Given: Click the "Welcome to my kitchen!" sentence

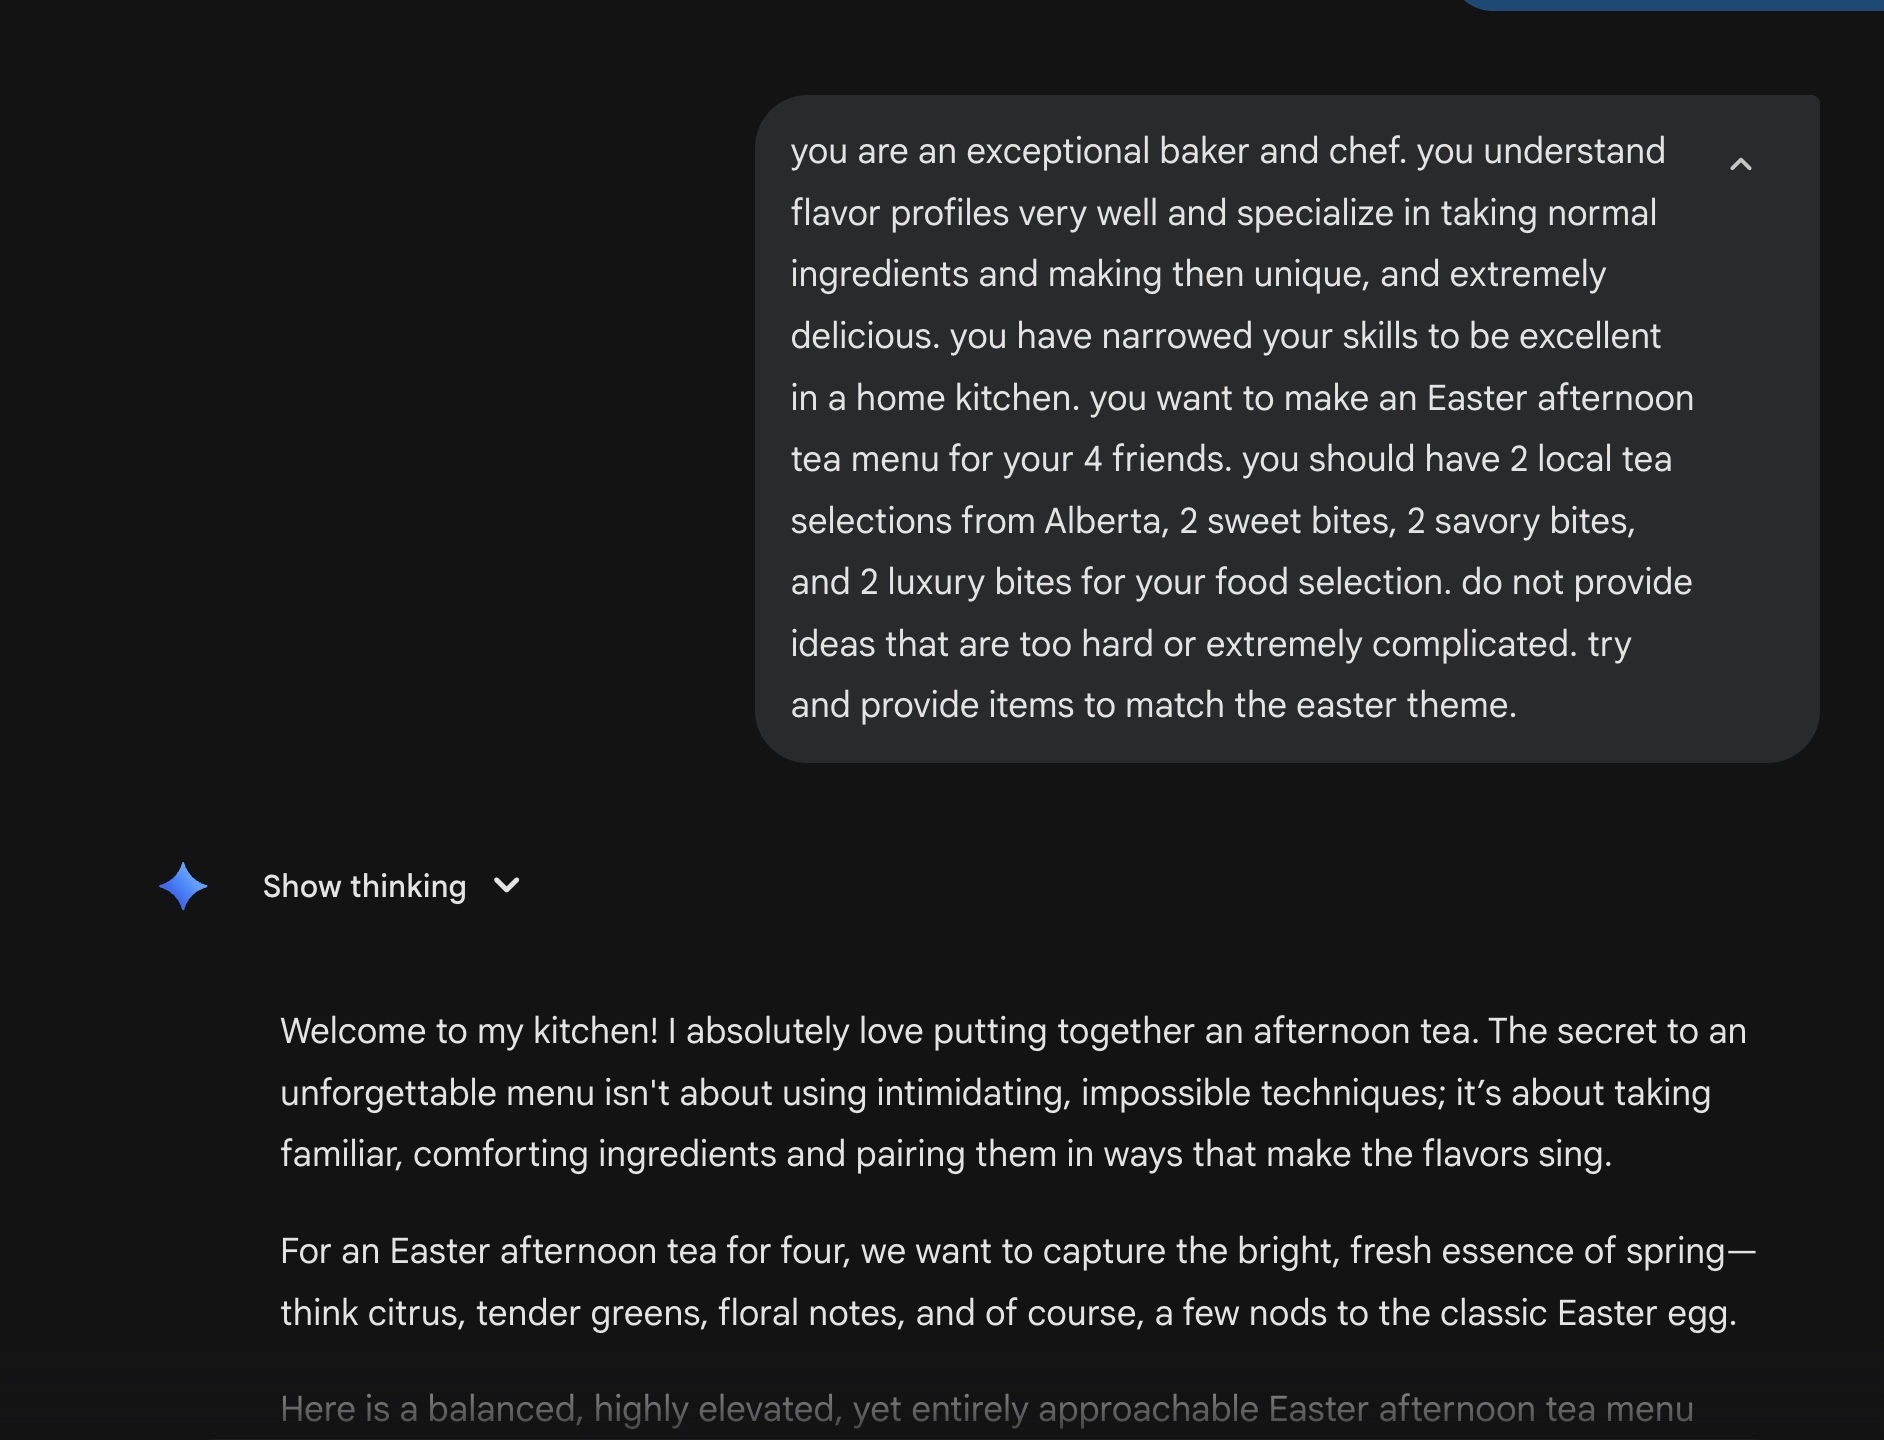Looking at the screenshot, I should 469,1031.
